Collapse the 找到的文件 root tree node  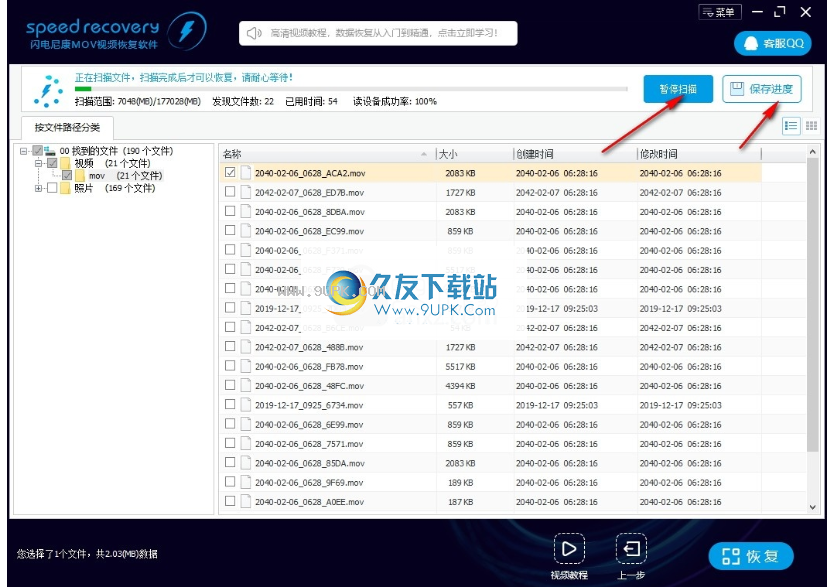(x=23, y=151)
